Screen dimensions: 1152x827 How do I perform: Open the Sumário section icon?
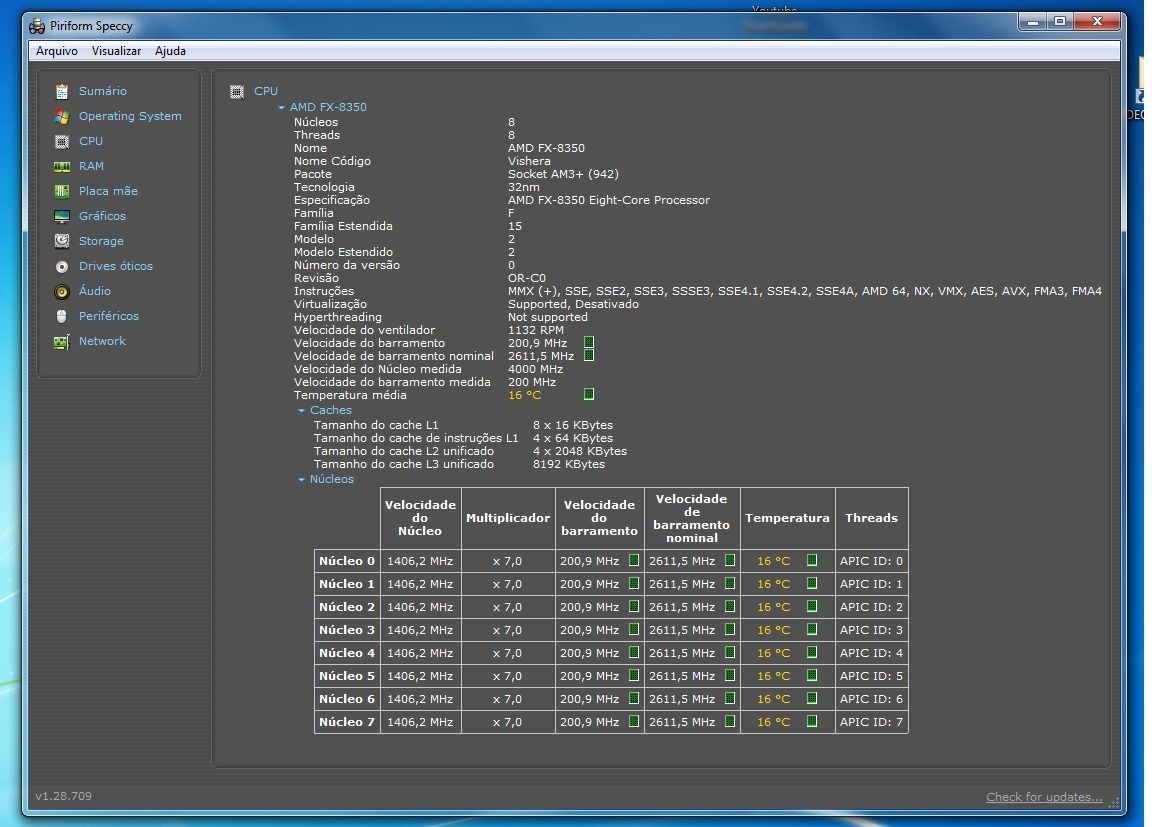pyautogui.click(x=62, y=91)
